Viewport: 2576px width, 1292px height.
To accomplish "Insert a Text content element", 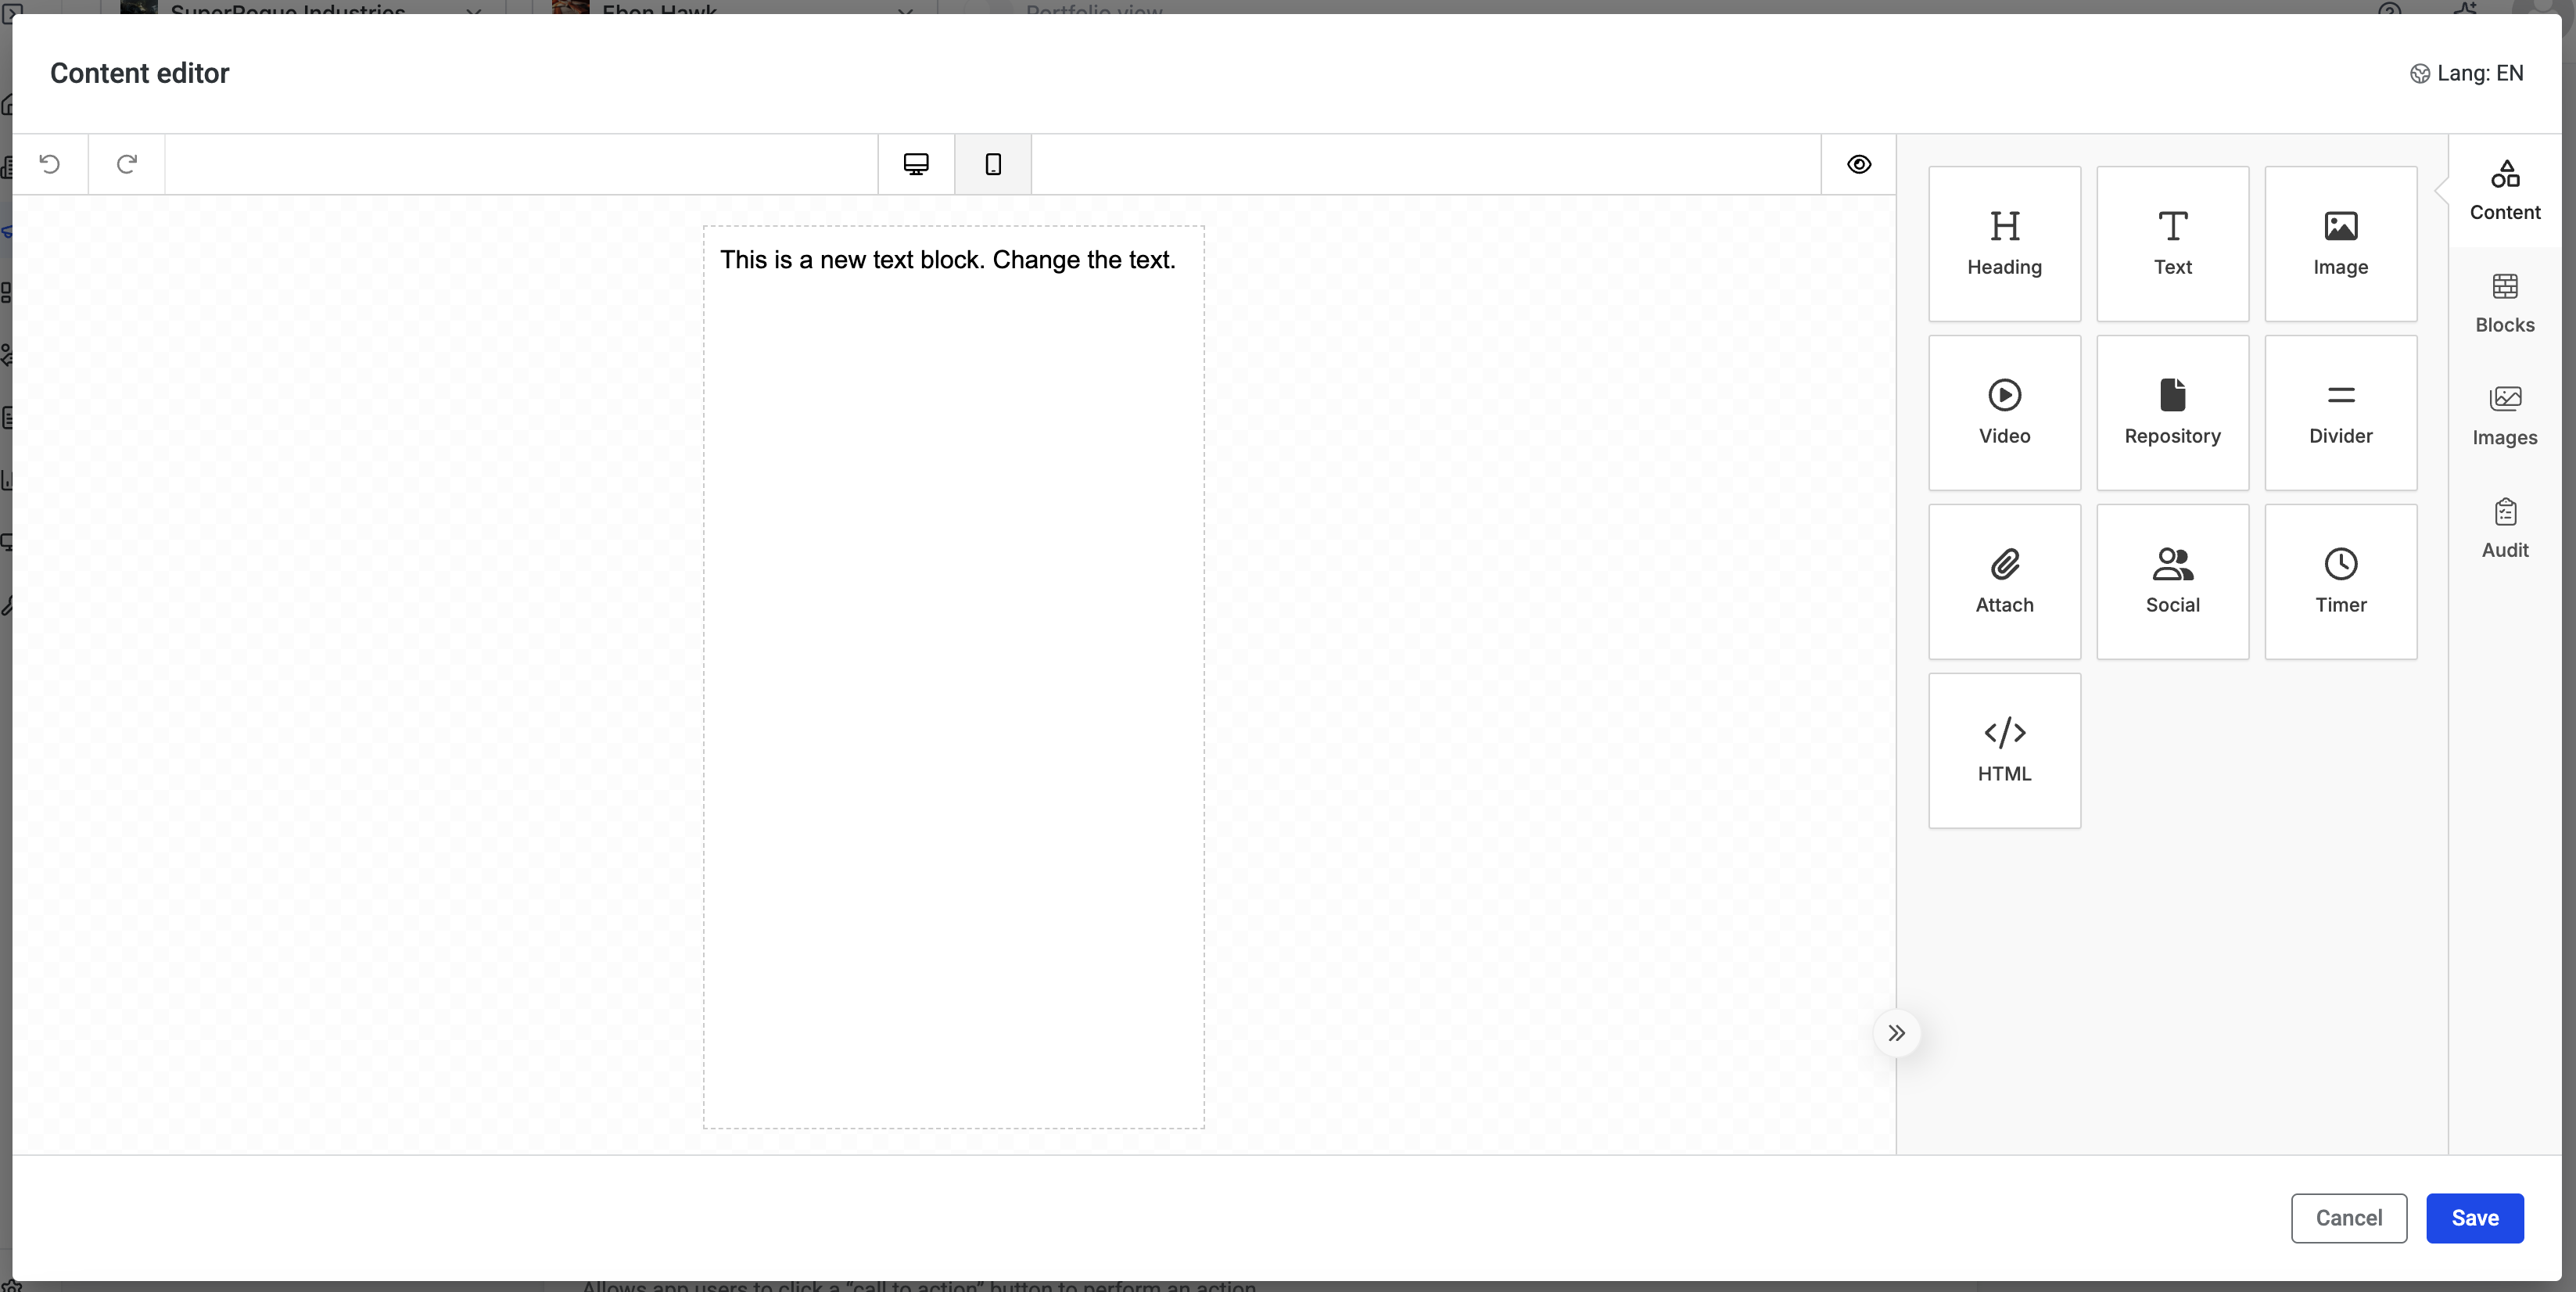I will click(2172, 244).
